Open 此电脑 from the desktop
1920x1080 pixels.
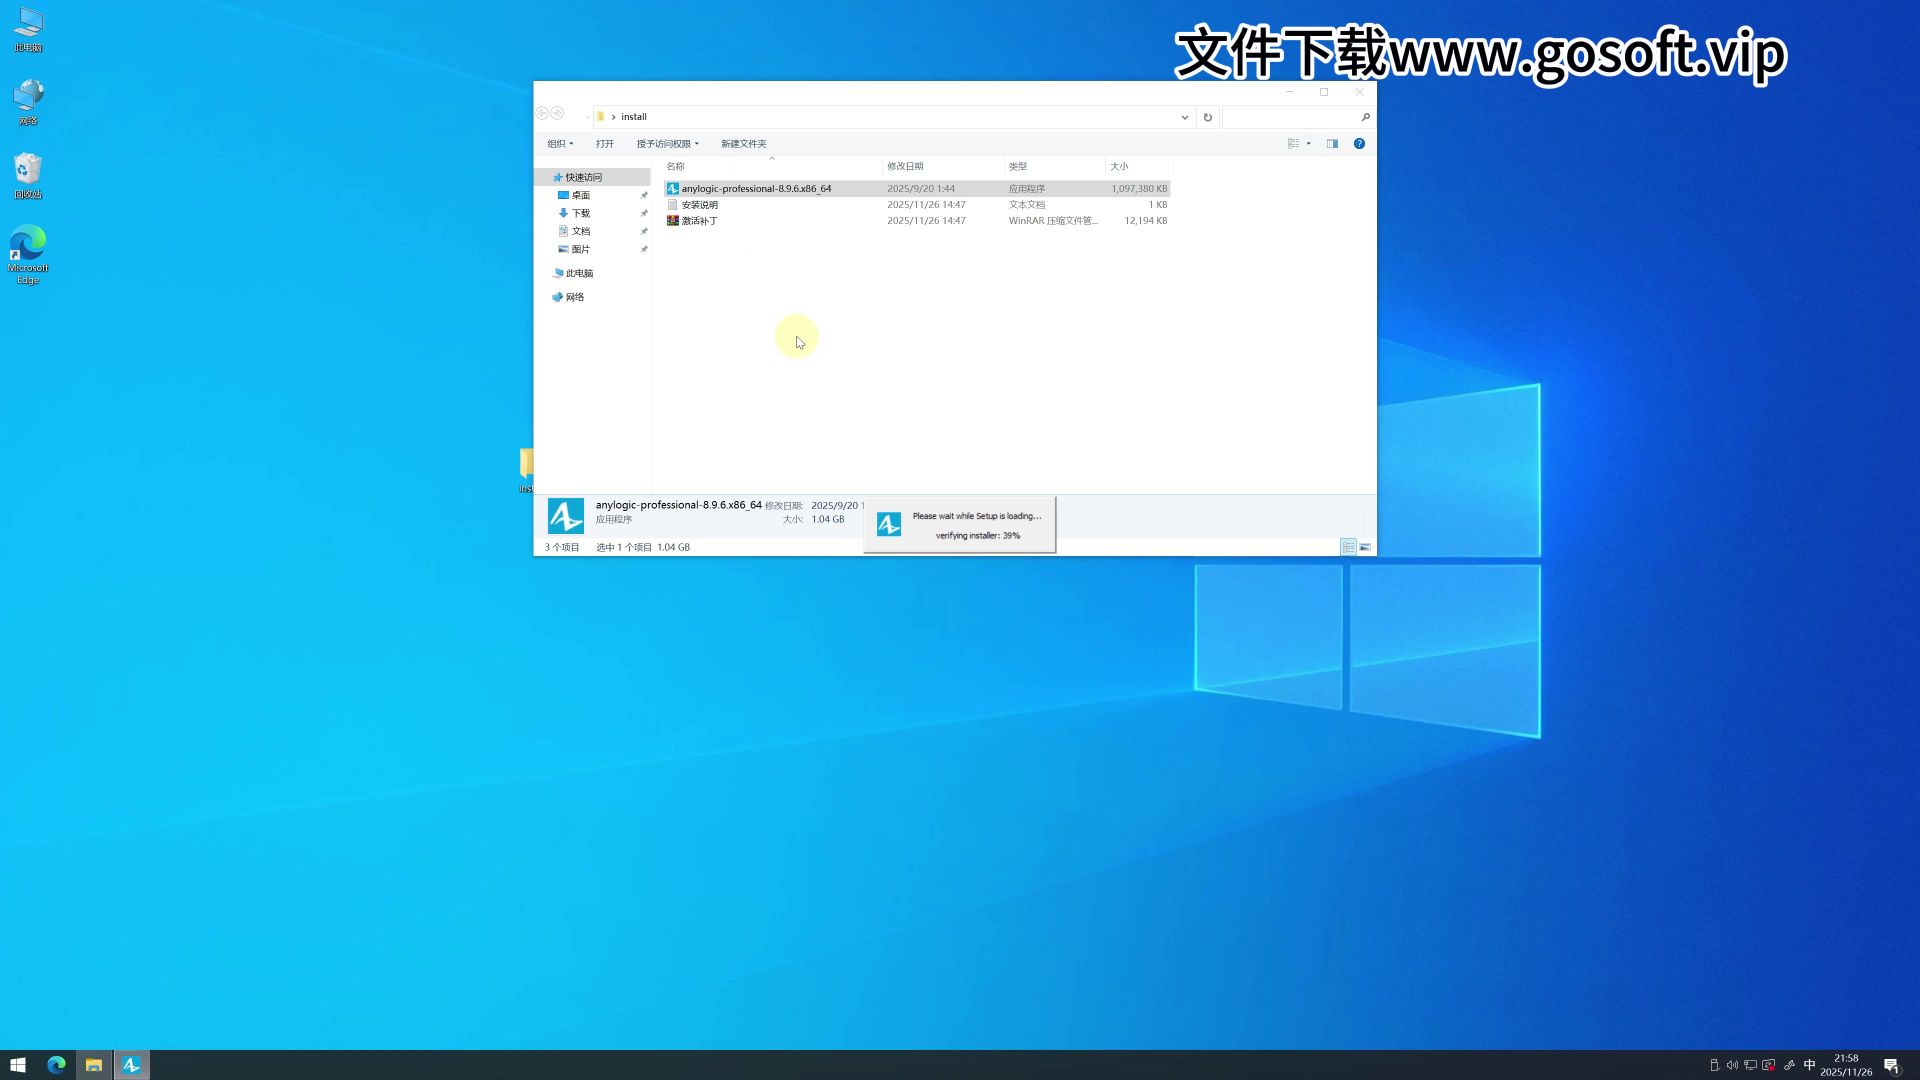[27, 25]
